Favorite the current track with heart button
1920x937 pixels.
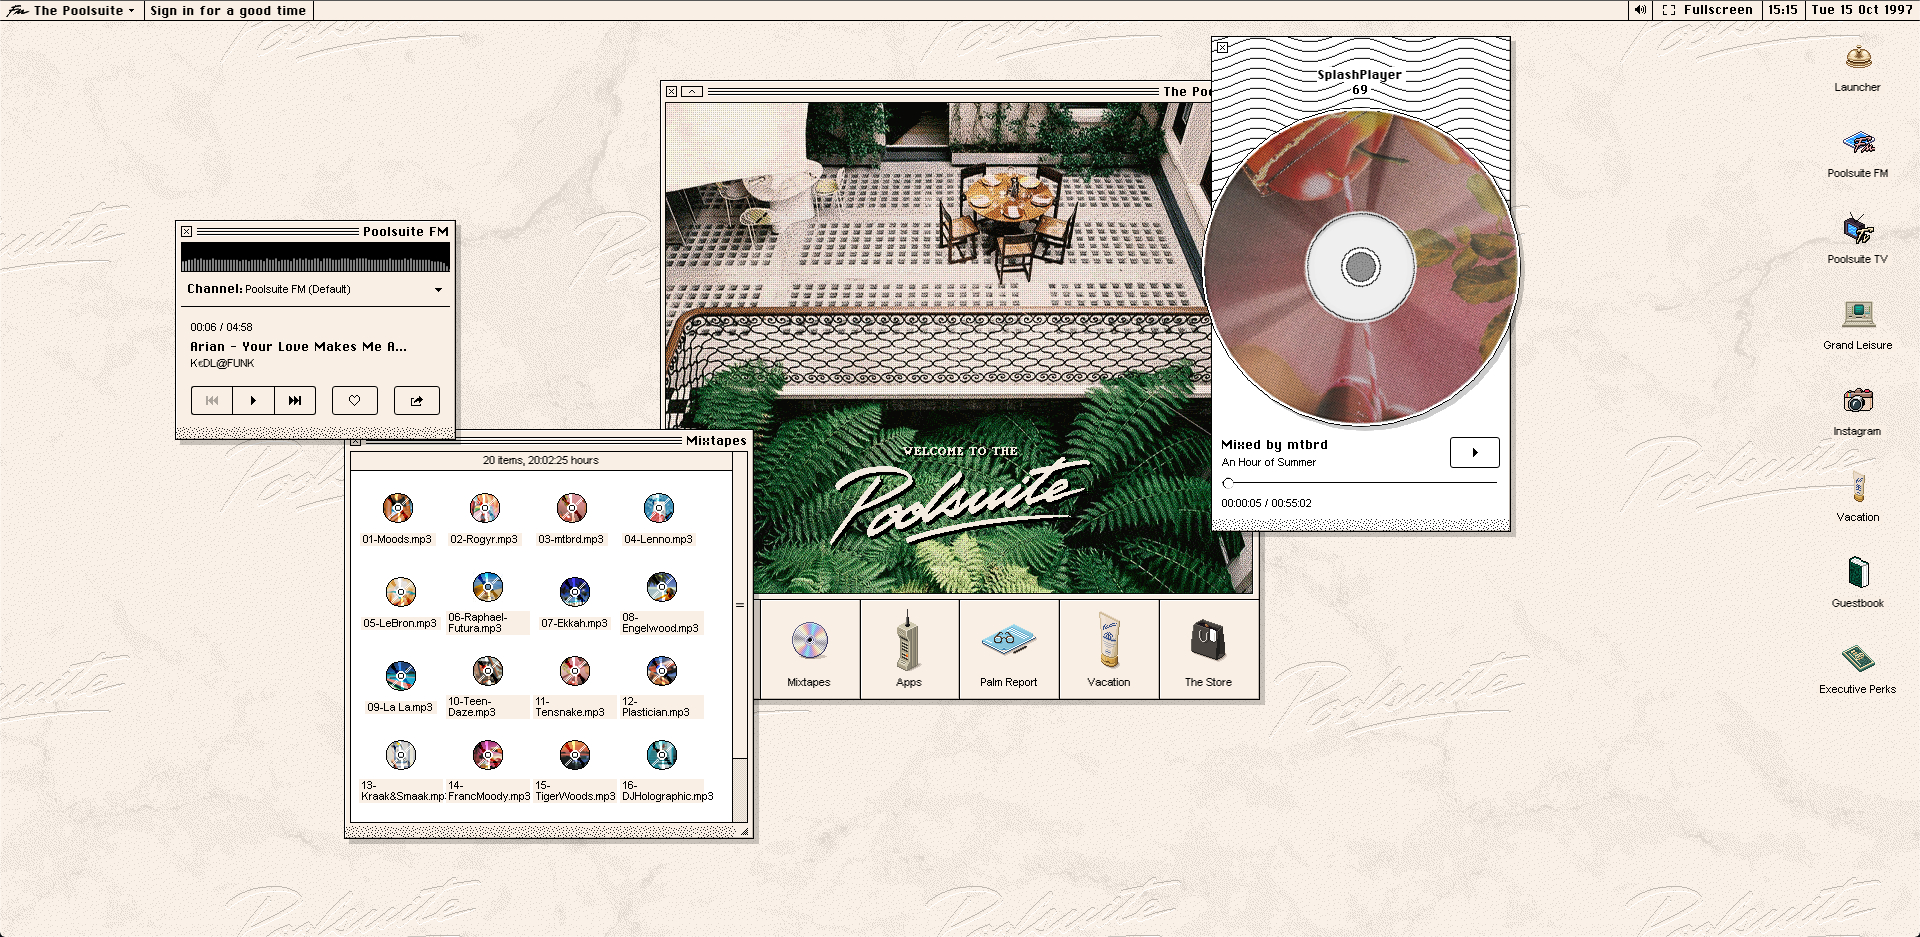tap(354, 400)
